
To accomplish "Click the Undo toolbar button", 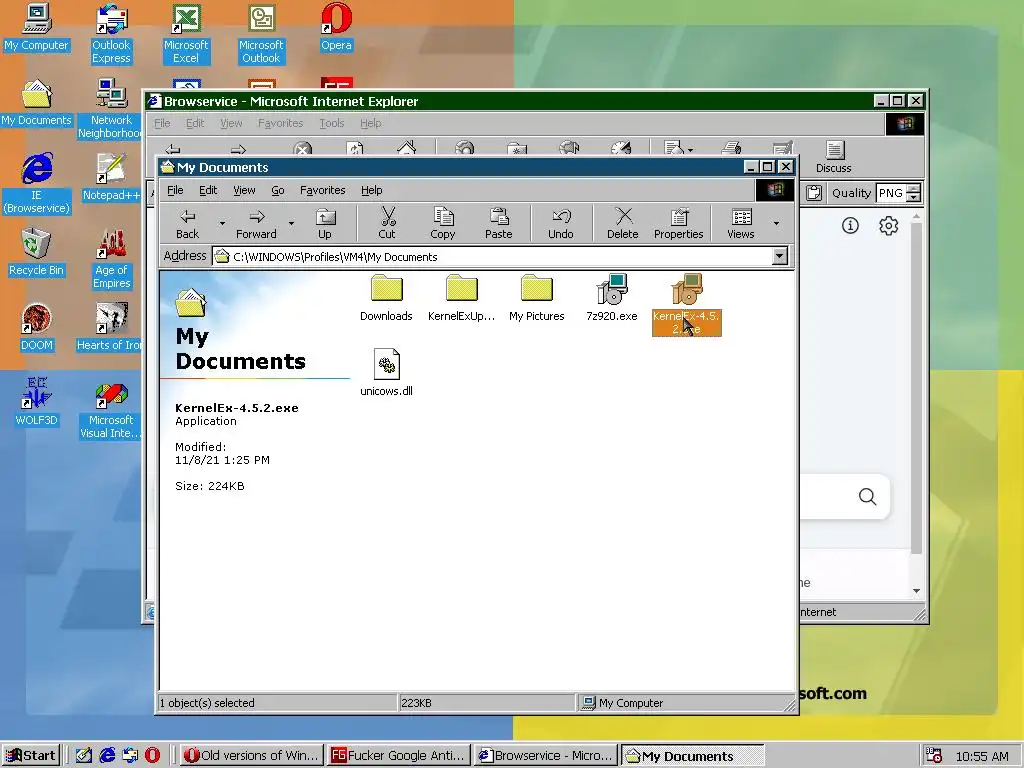I will coord(561,223).
